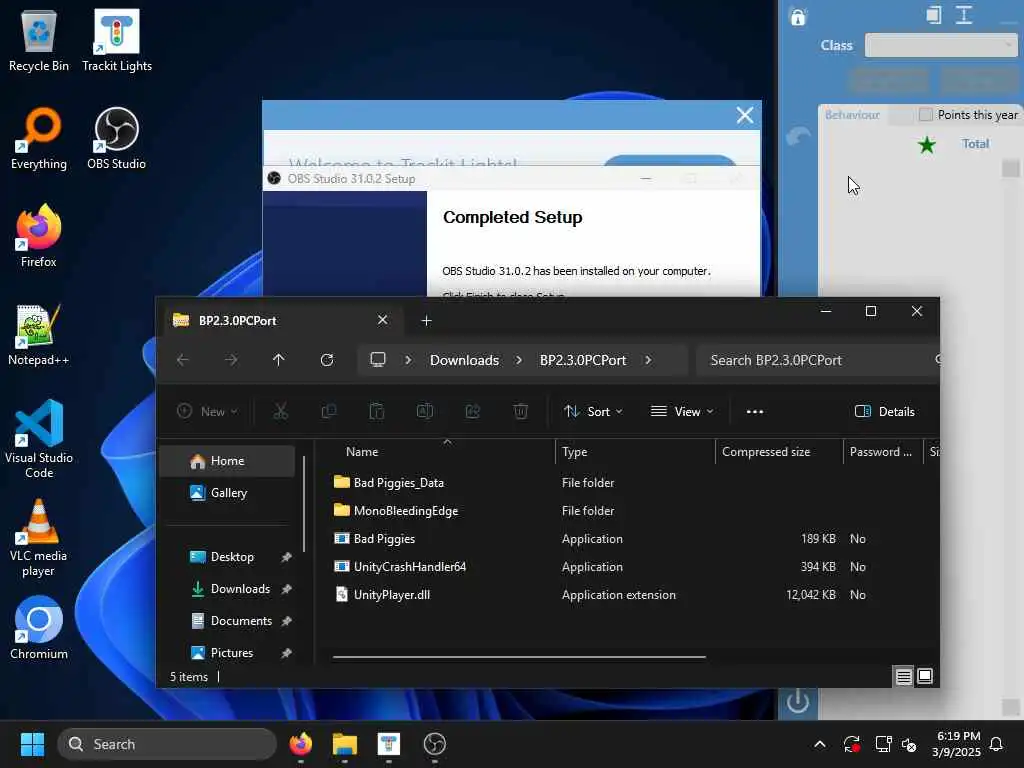
Task: Launch Trackit Lights from desktop shortcut
Action: click(117, 40)
